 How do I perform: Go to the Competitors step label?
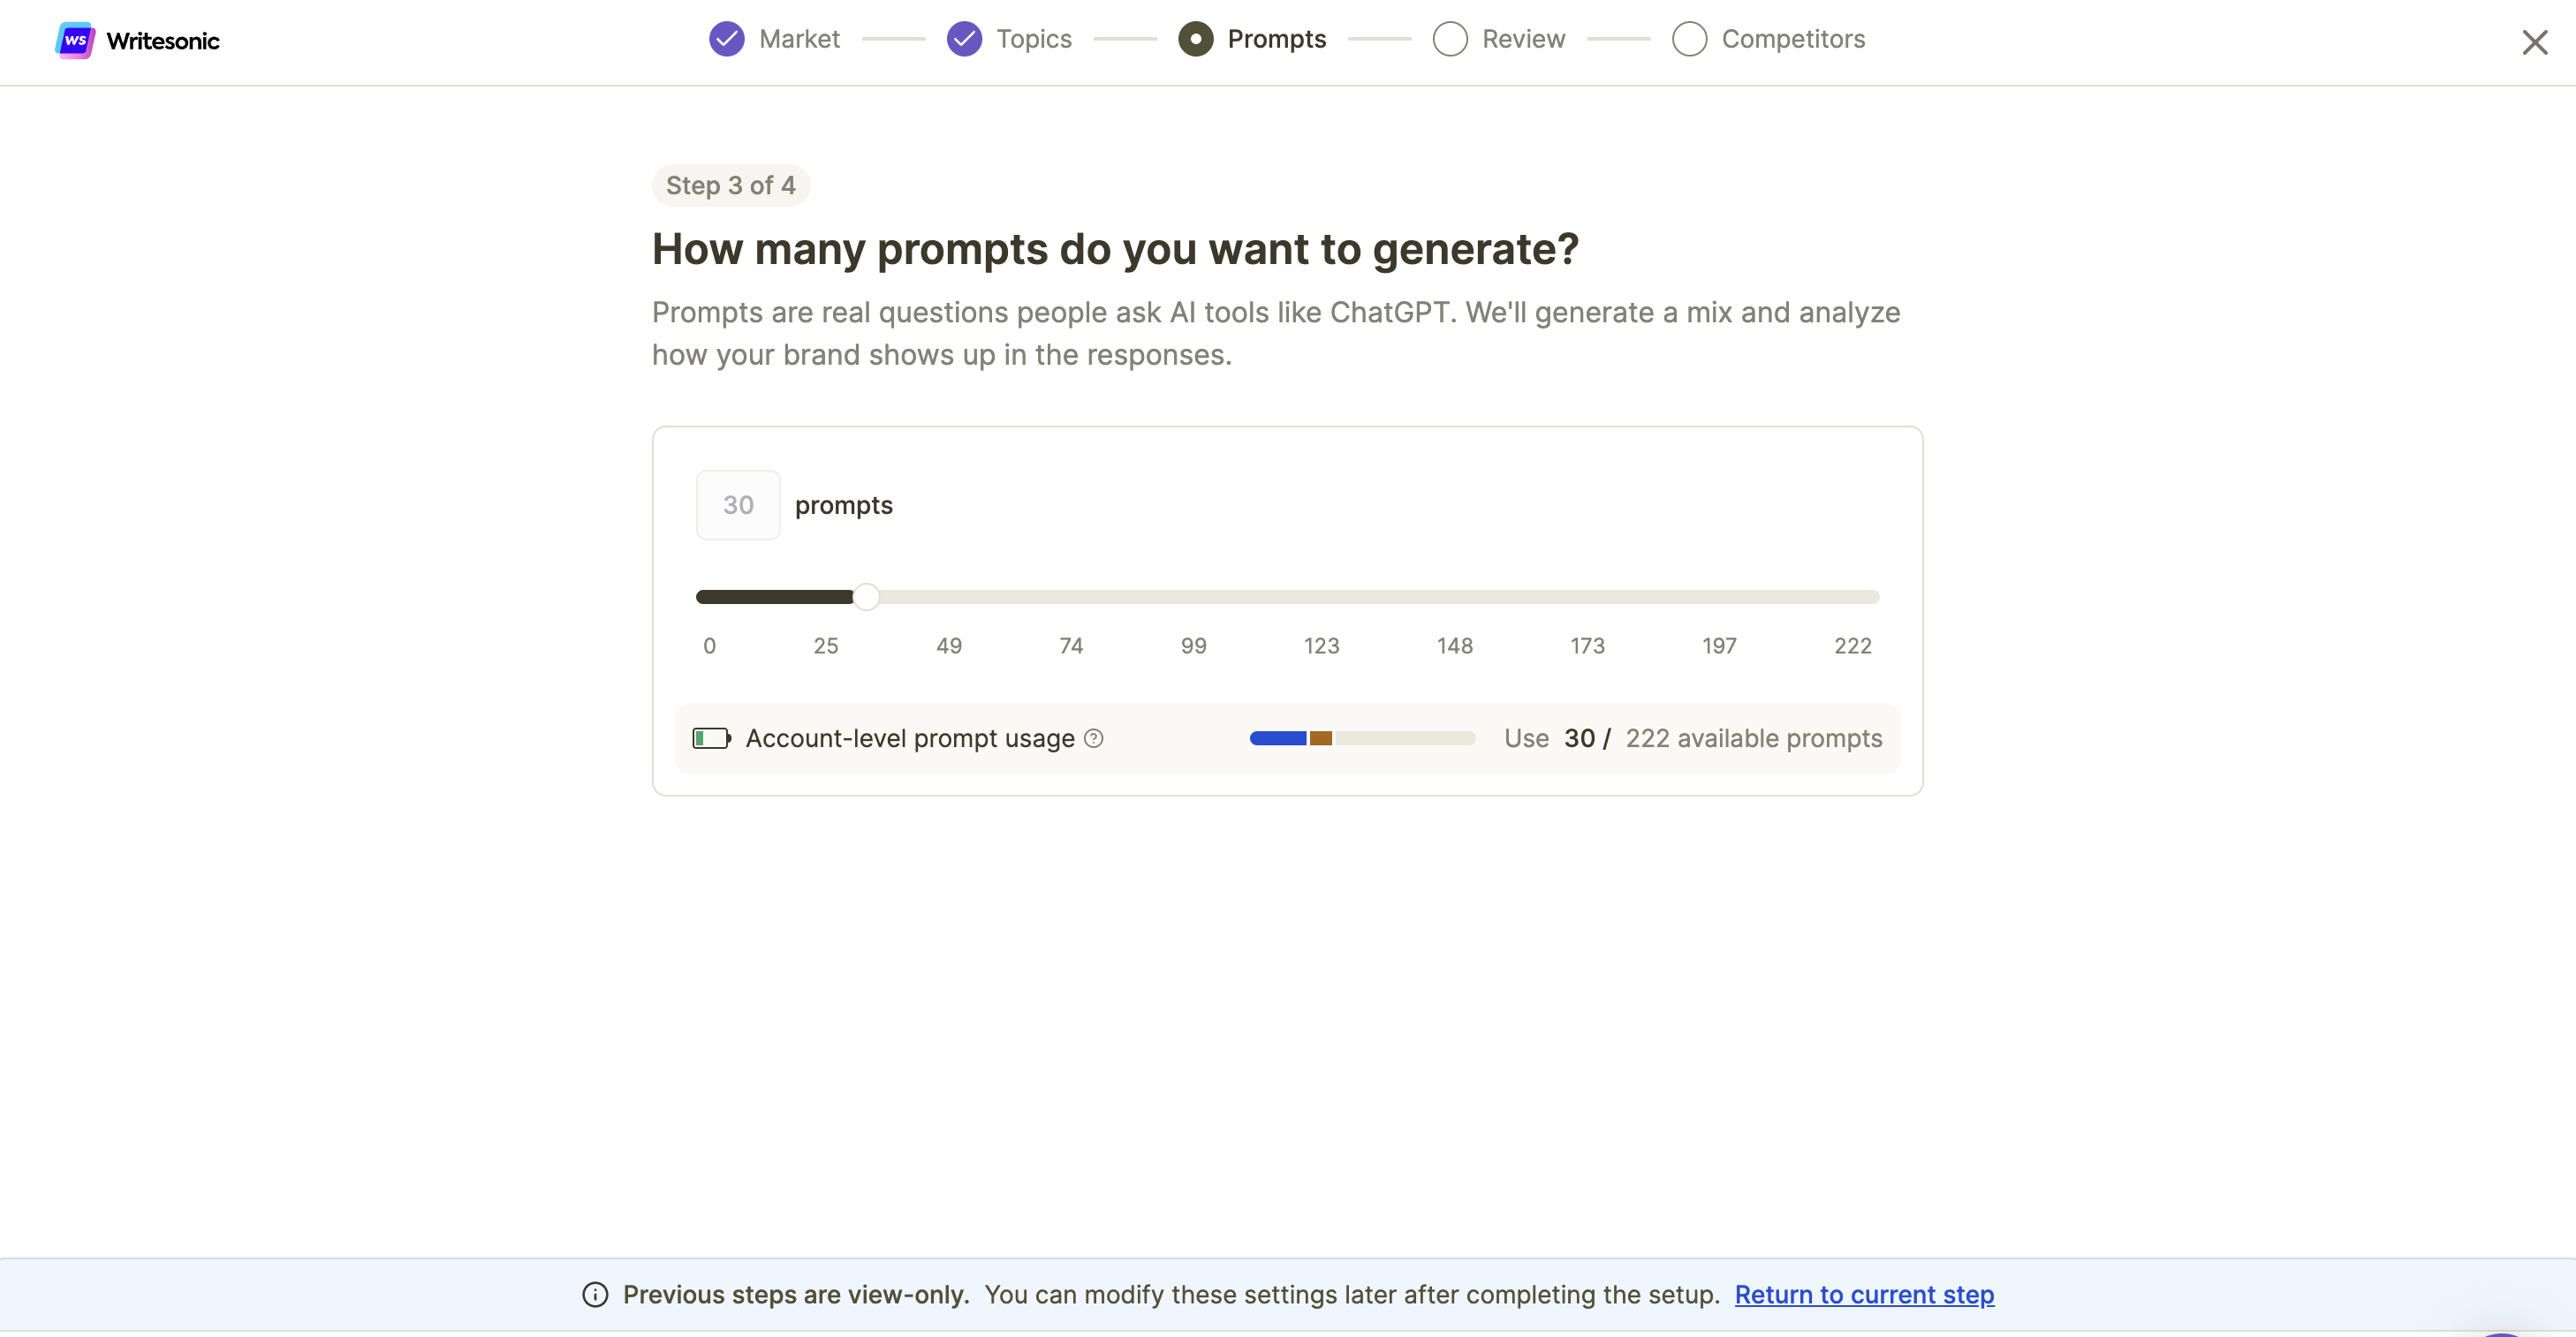(x=1793, y=39)
